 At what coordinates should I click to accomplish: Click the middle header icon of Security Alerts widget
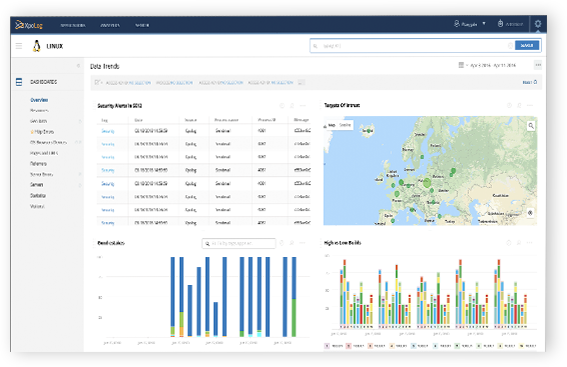coord(292,106)
